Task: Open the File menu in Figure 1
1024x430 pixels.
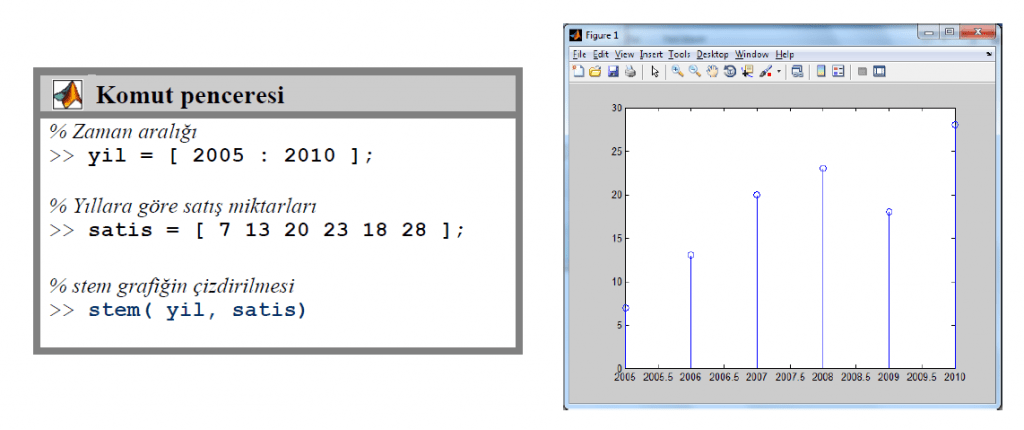Action: 579,54
